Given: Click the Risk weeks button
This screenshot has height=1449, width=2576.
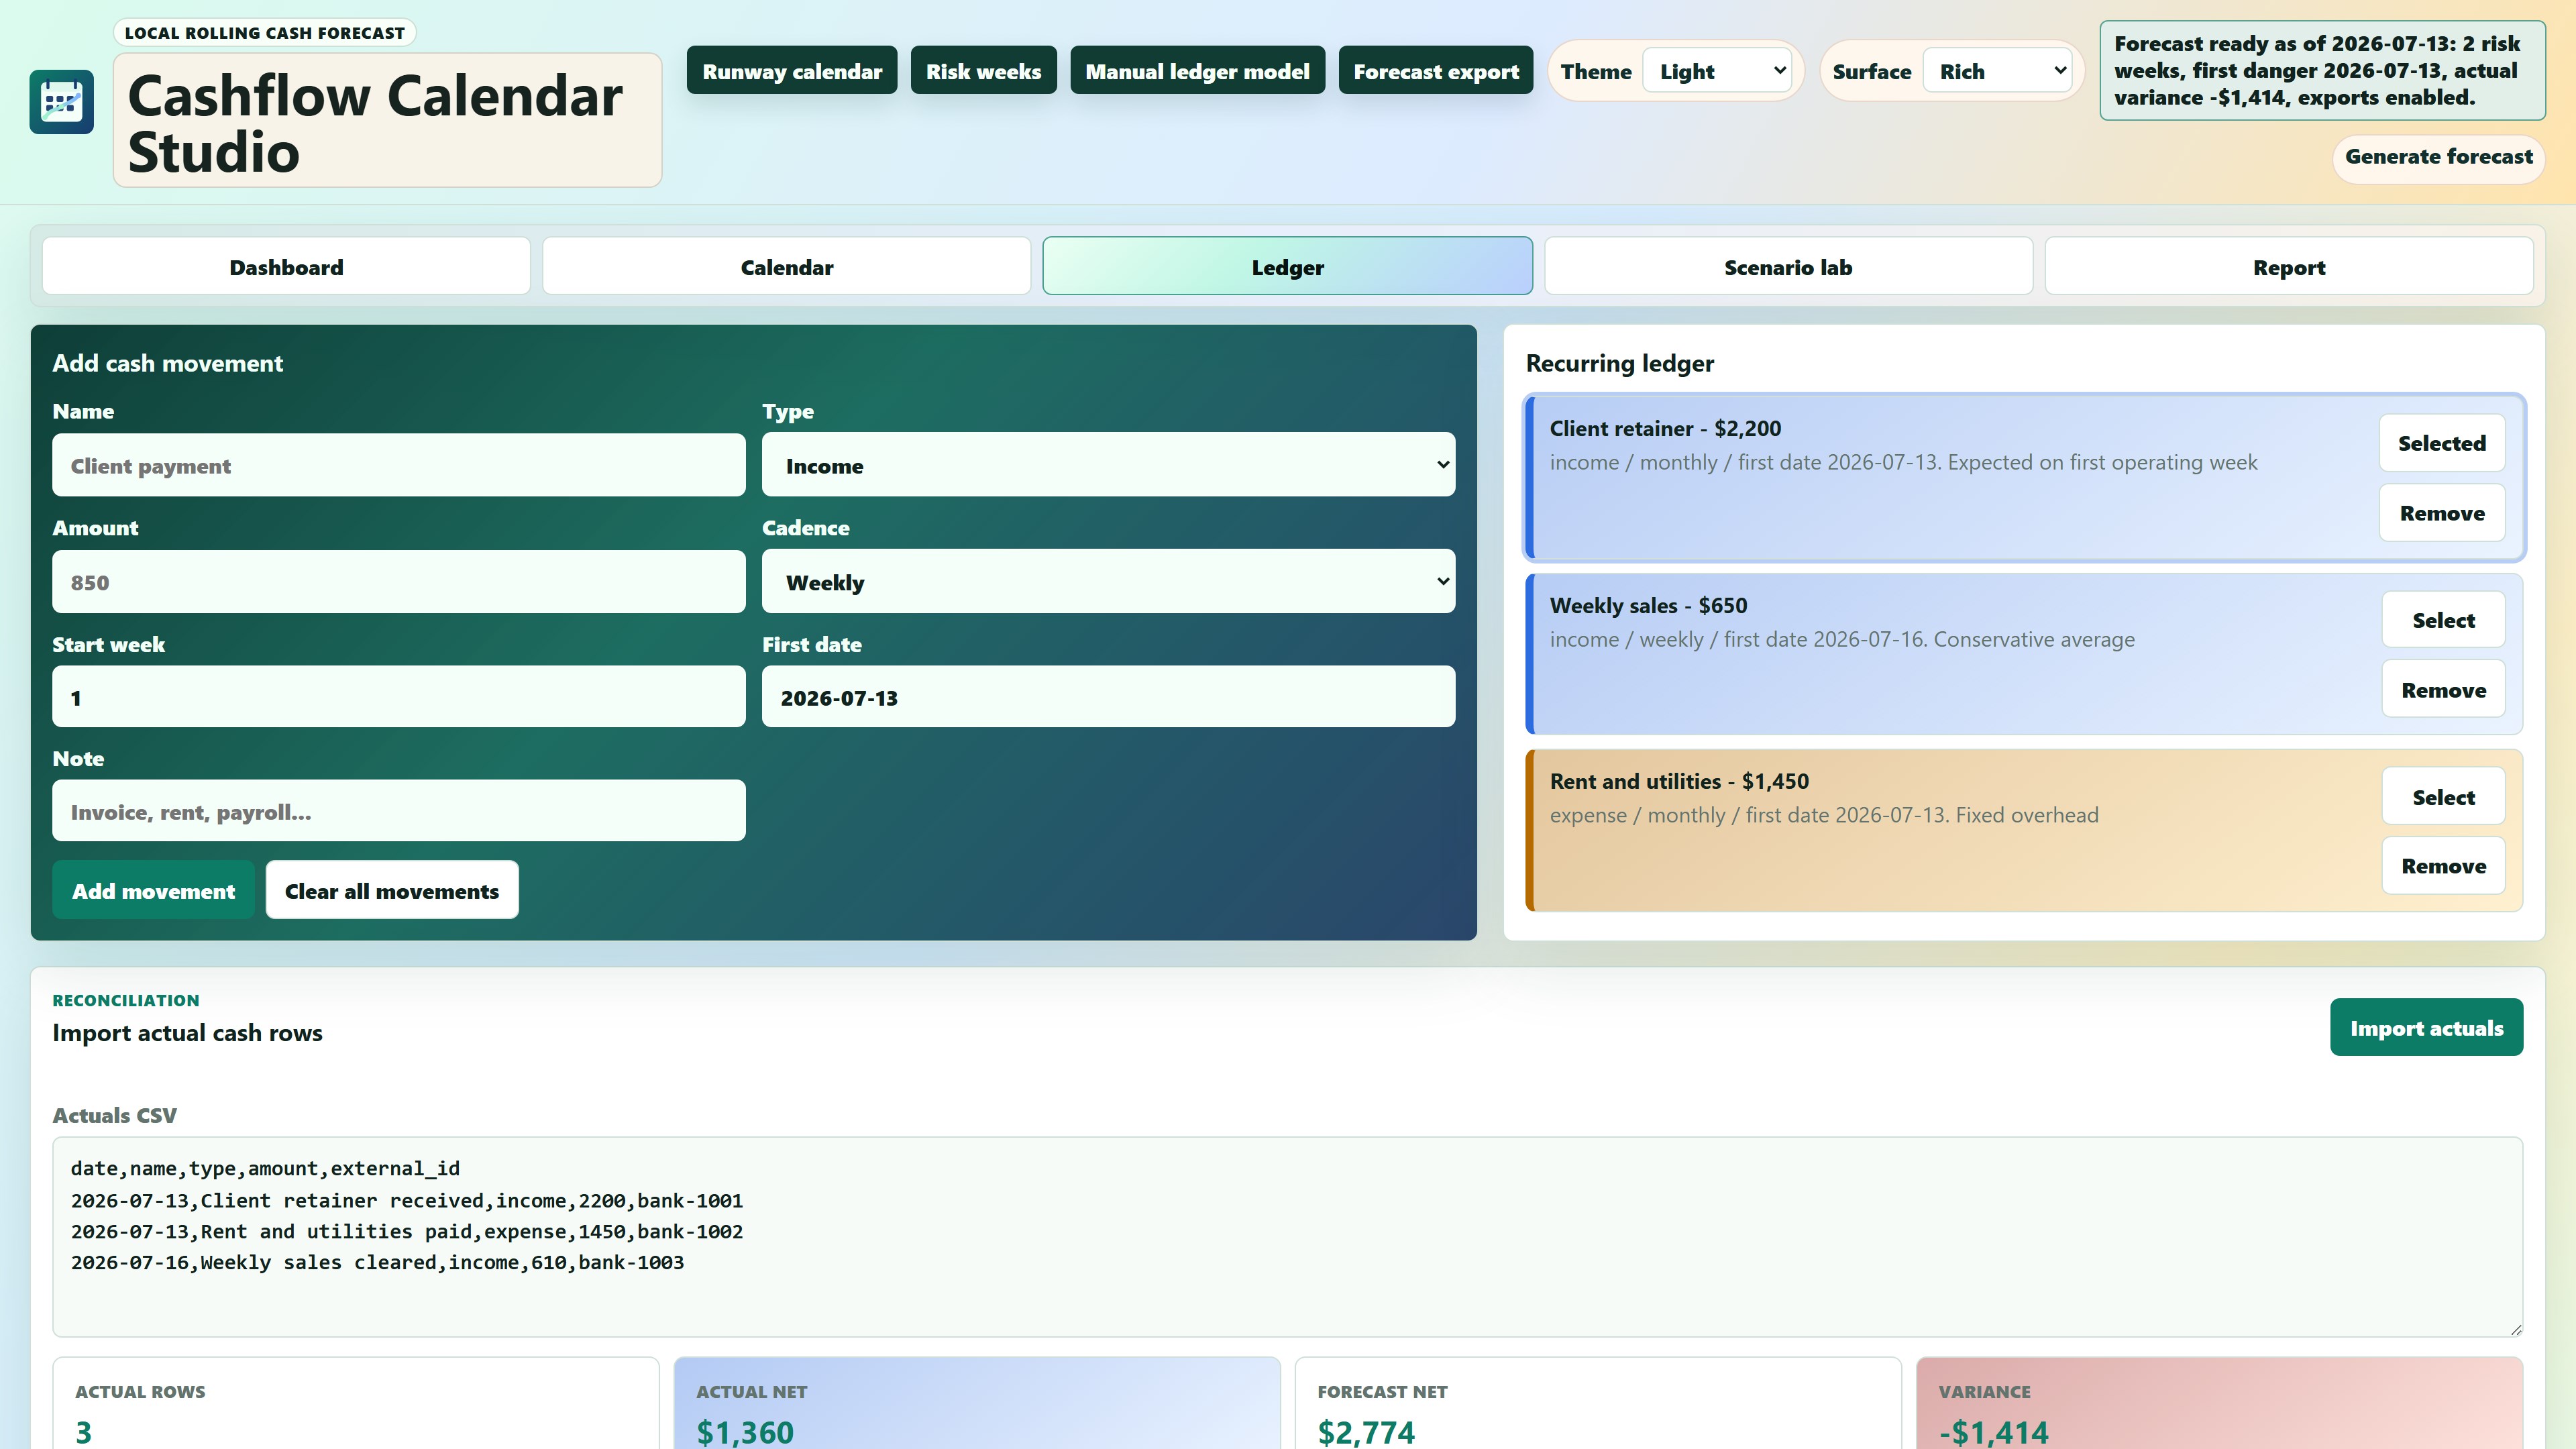Looking at the screenshot, I should (x=983, y=71).
